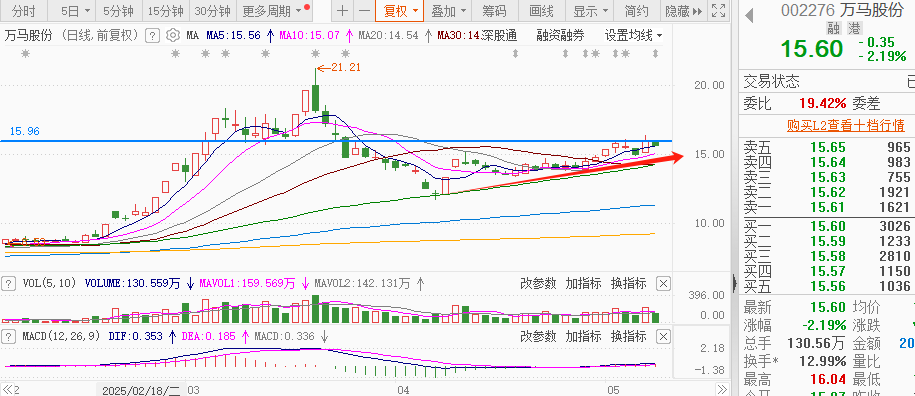This screenshot has width=915, height=396.
Task: Toggle fullscreen chart view icon
Action: coord(719,10)
